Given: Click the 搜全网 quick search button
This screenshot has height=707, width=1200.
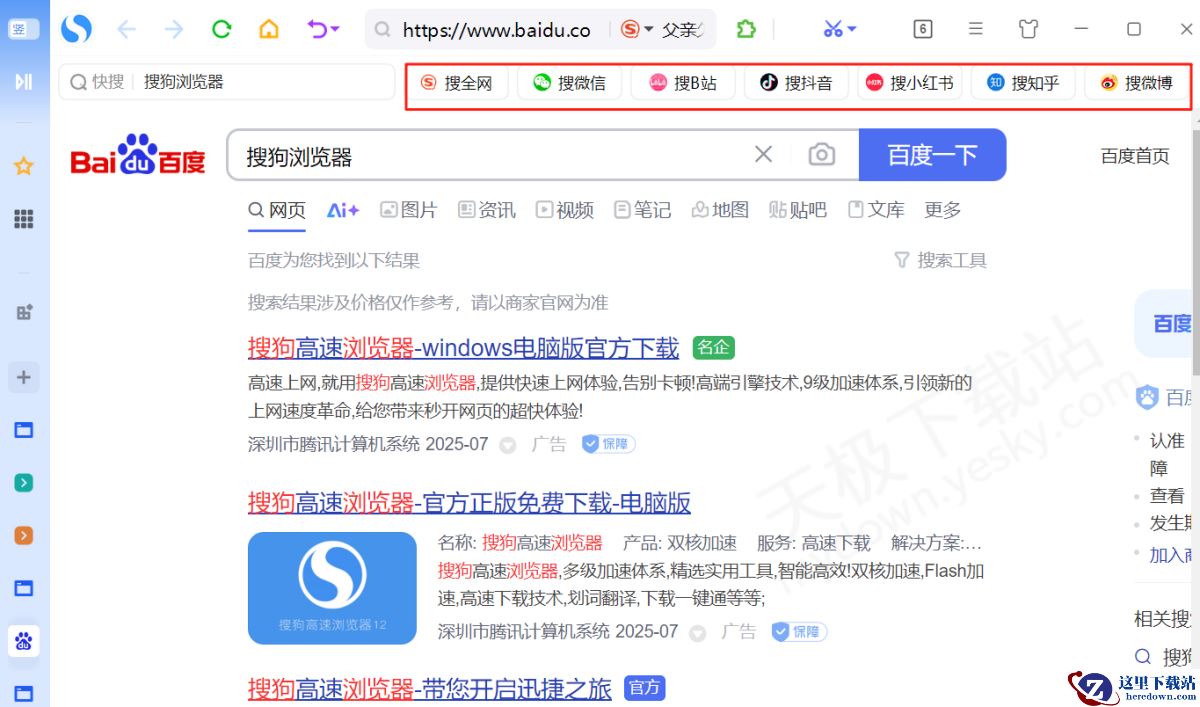Looking at the screenshot, I should 456,83.
